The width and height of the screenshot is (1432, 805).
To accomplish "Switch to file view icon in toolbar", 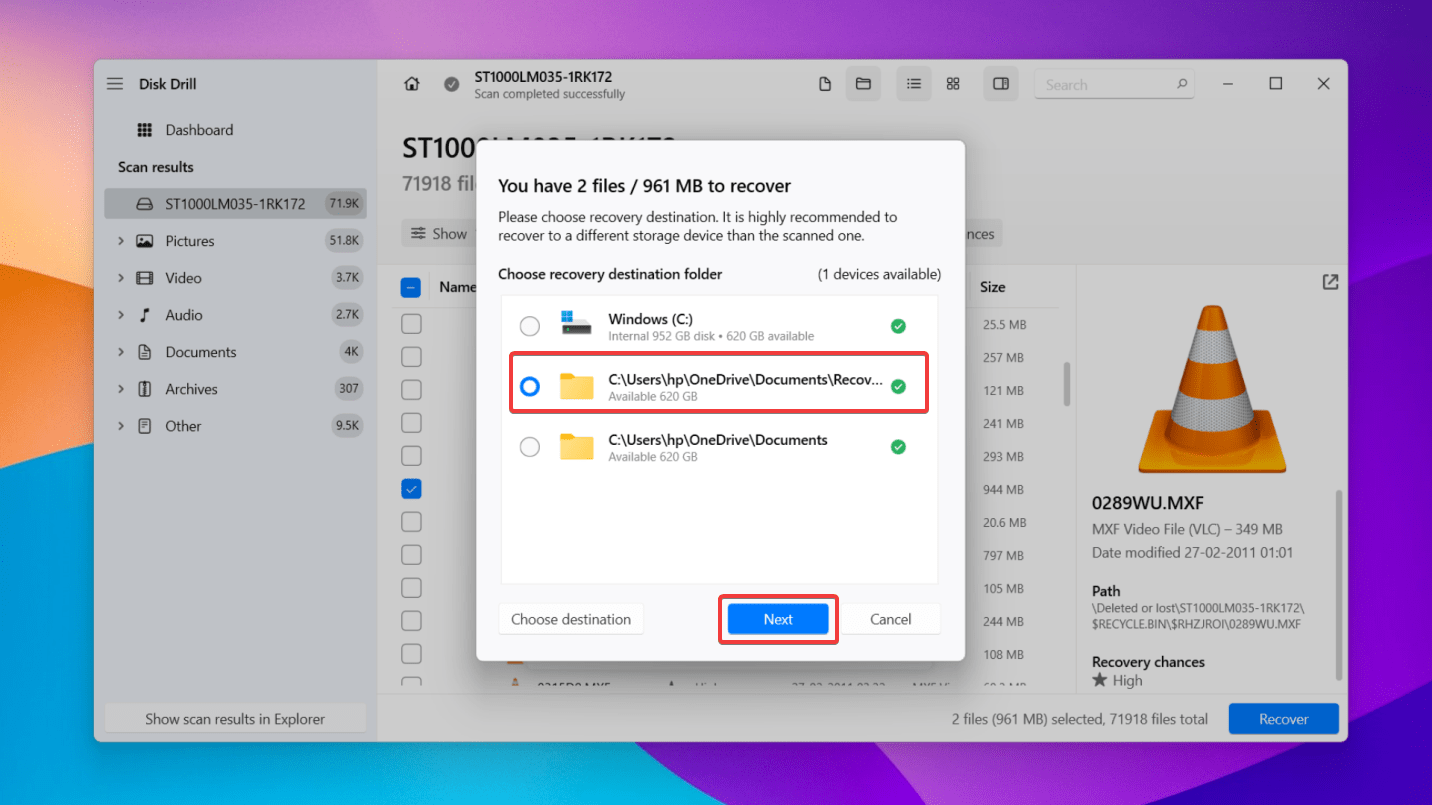I will [x=825, y=84].
